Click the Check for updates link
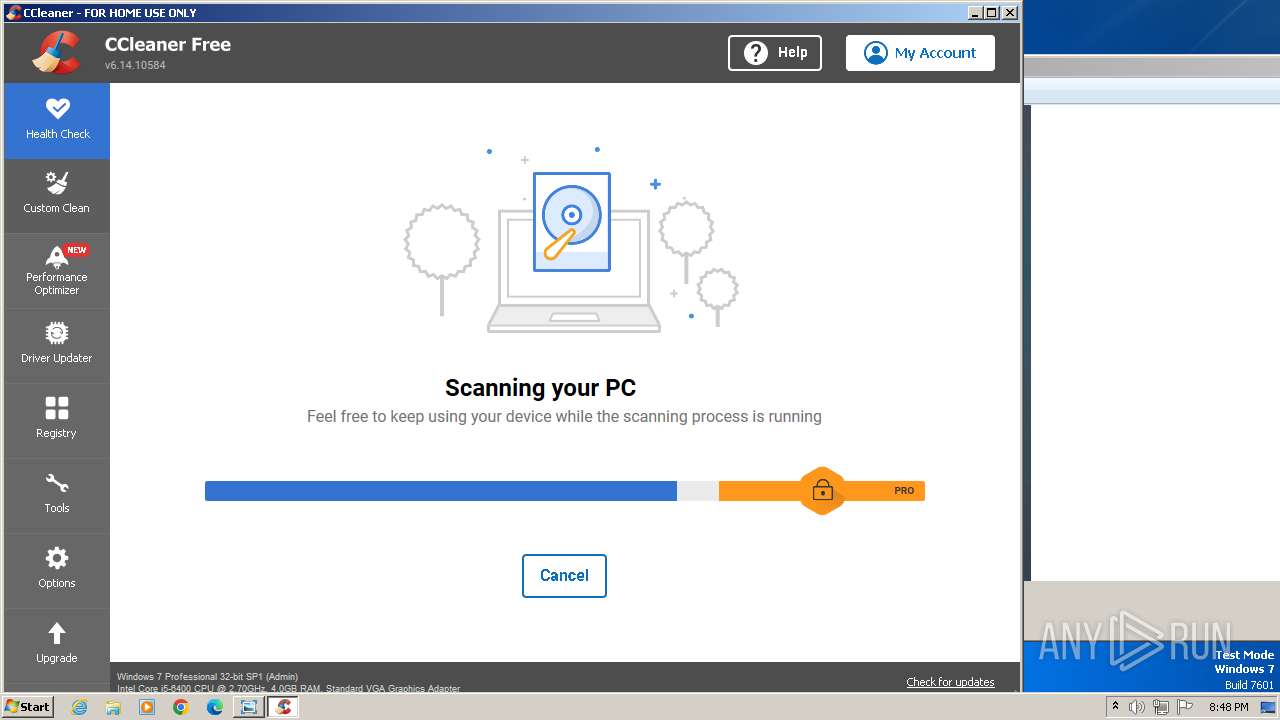This screenshot has height=720, width=1280. (x=950, y=682)
